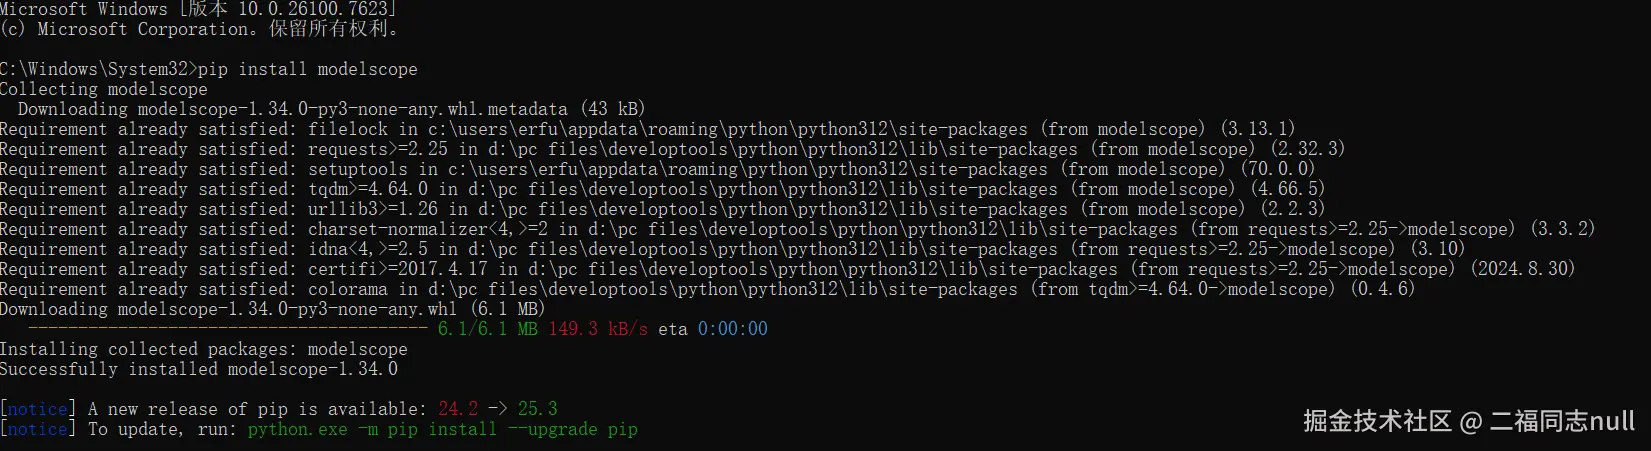Select the filelock requirement line

tap(647, 129)
